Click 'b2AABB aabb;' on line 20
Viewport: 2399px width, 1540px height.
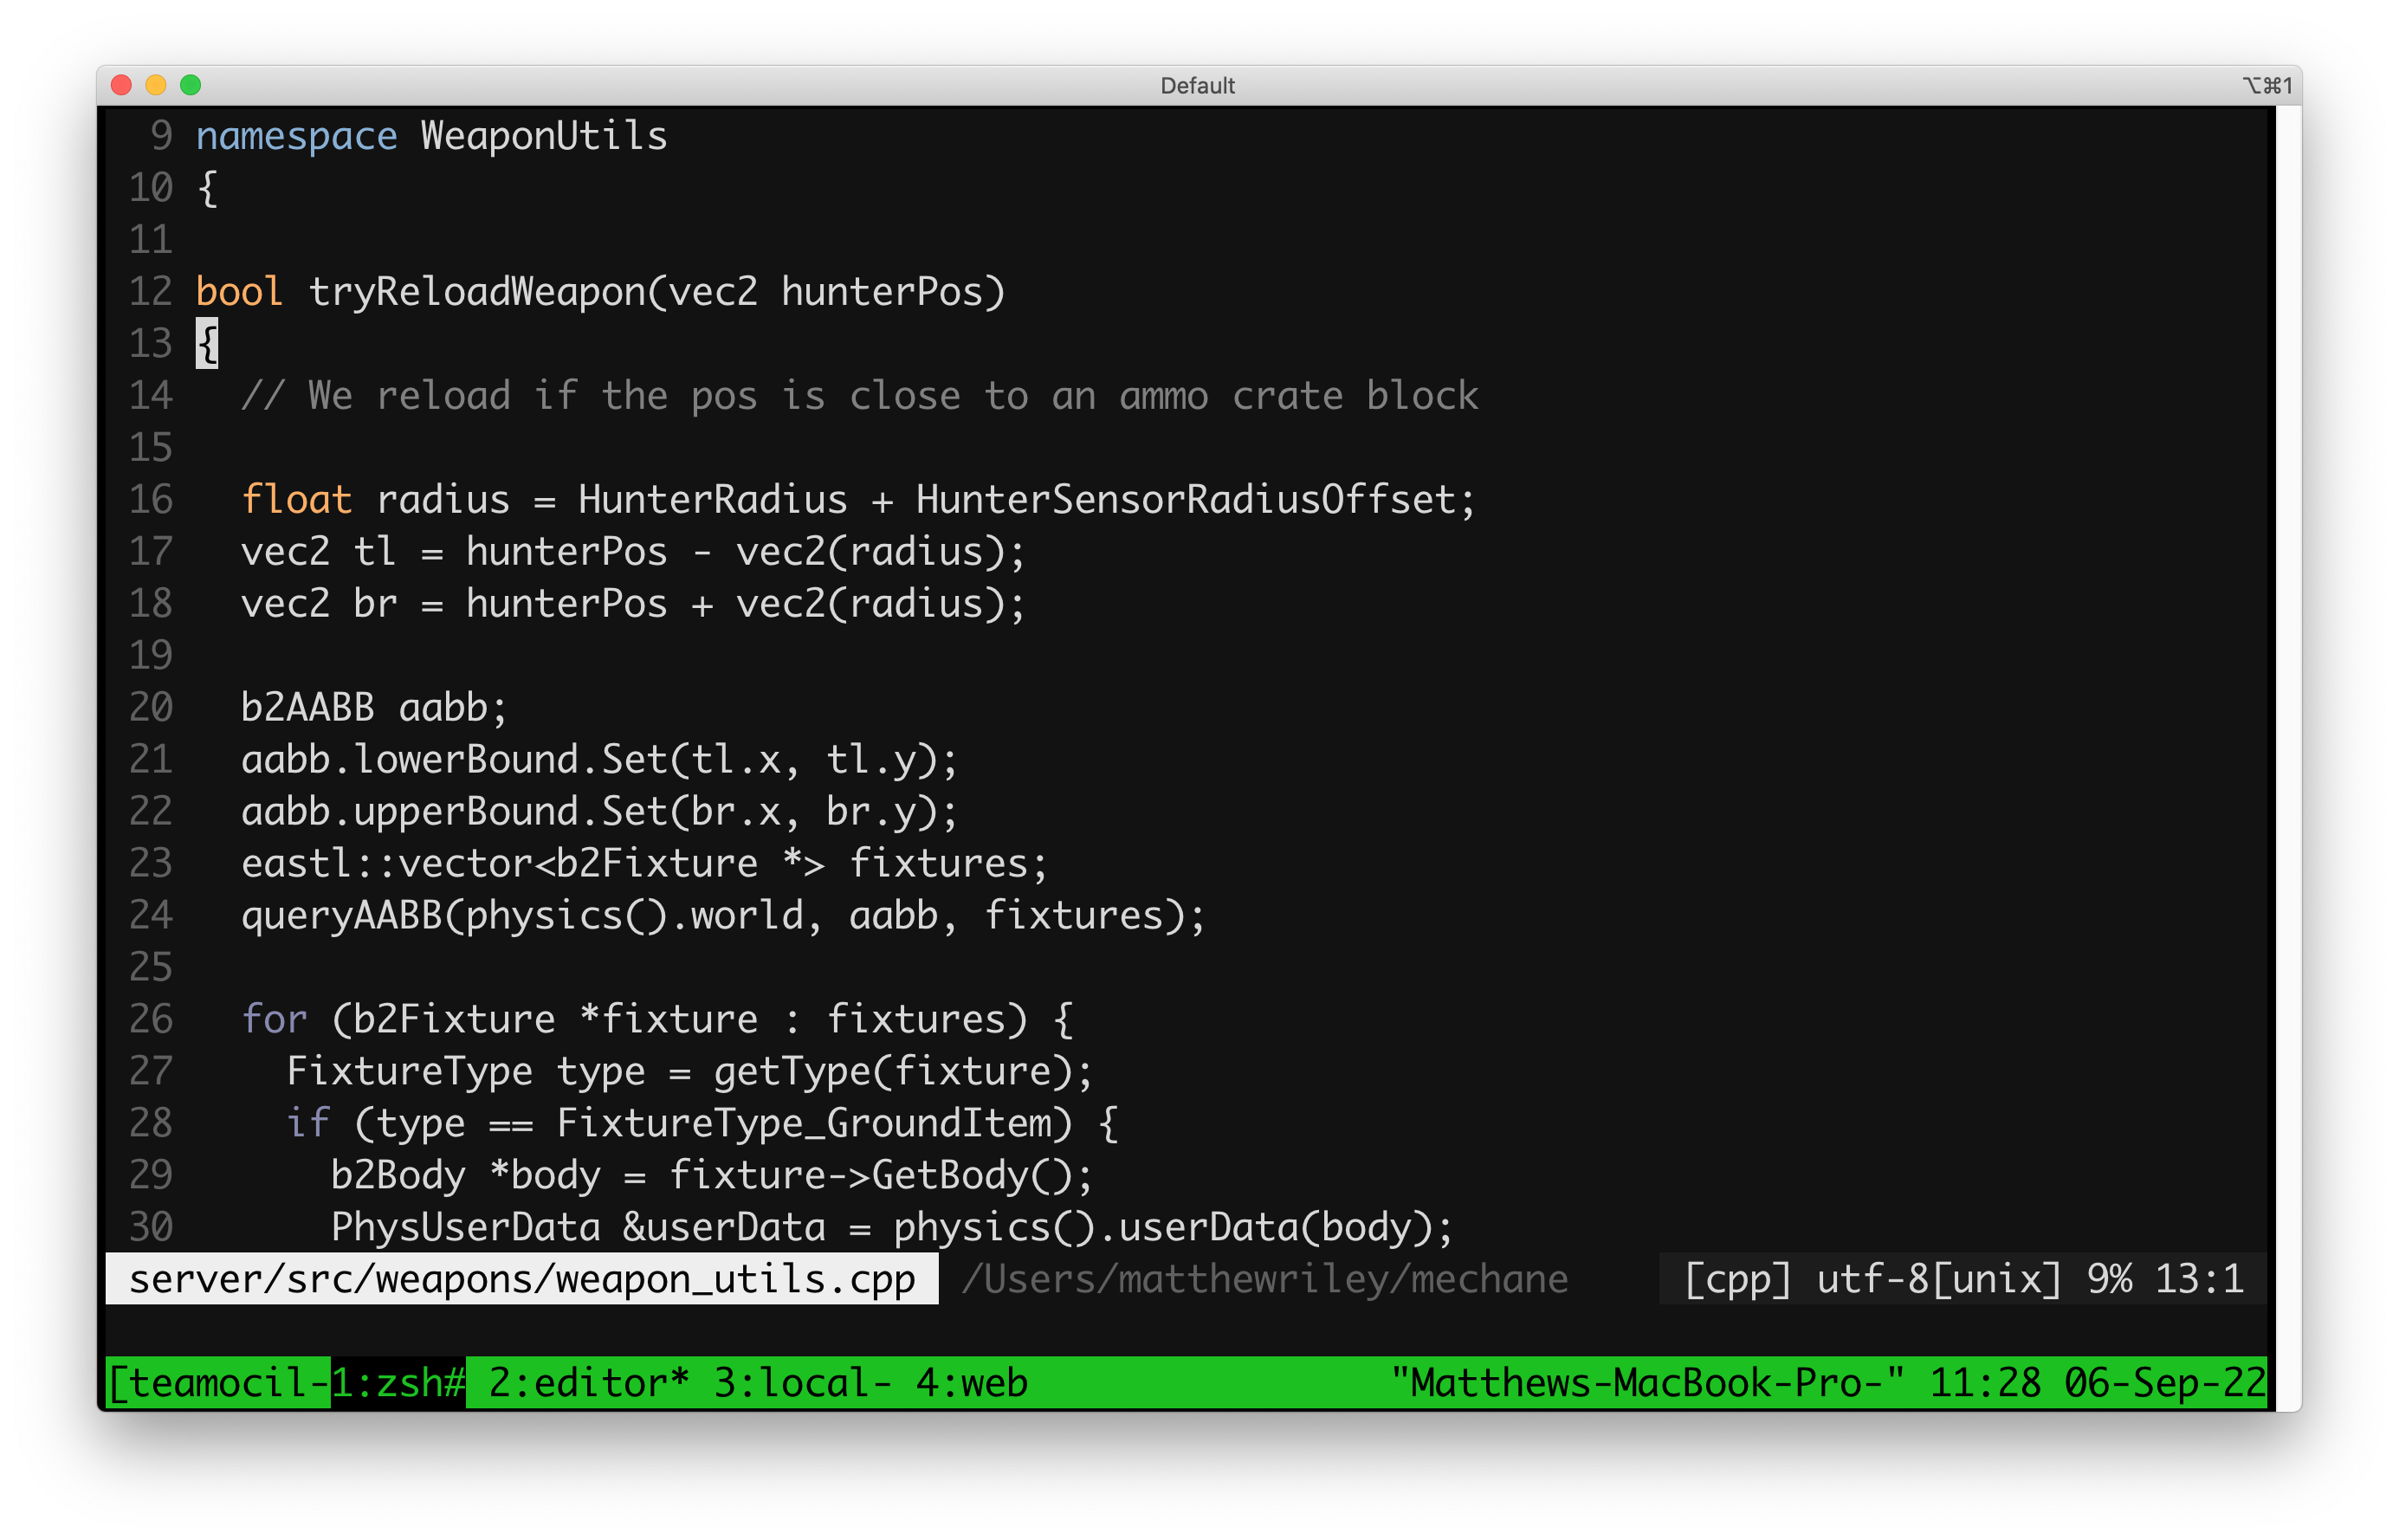(374, 708)
